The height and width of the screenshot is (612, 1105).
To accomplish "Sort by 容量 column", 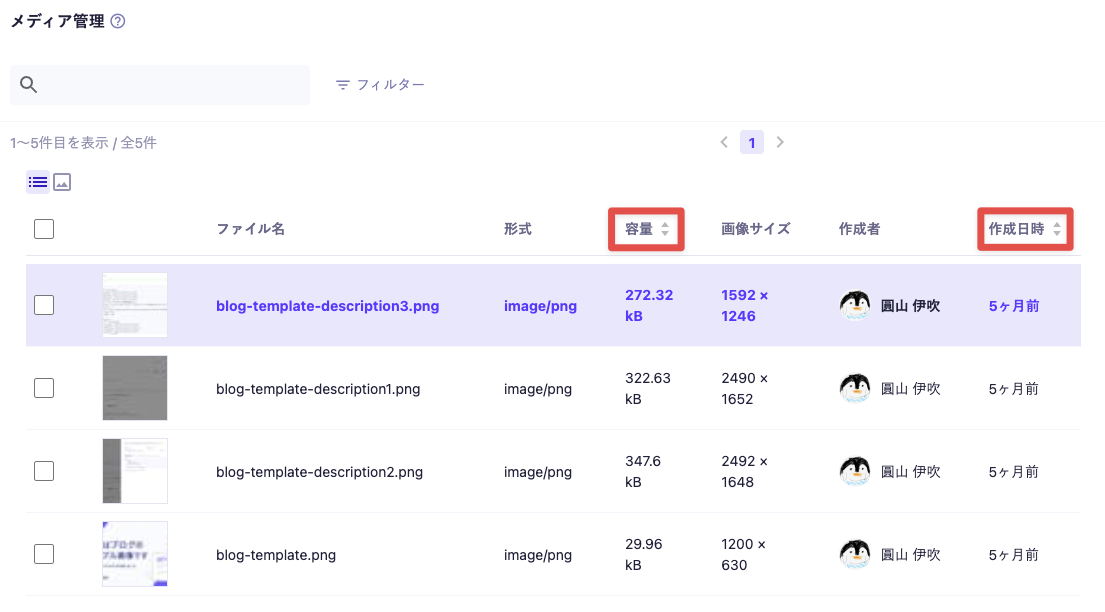I will click(x=646, y=229).
